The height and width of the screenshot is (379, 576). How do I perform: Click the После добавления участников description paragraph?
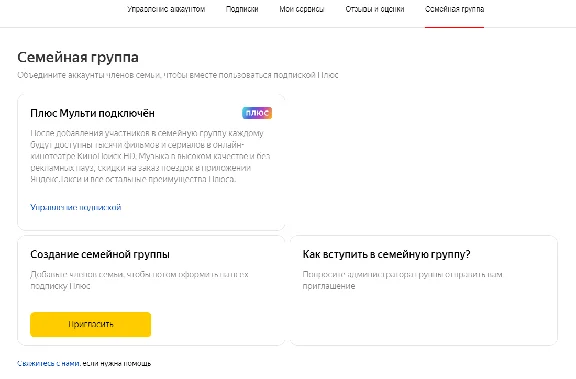(x=151, y=156)
